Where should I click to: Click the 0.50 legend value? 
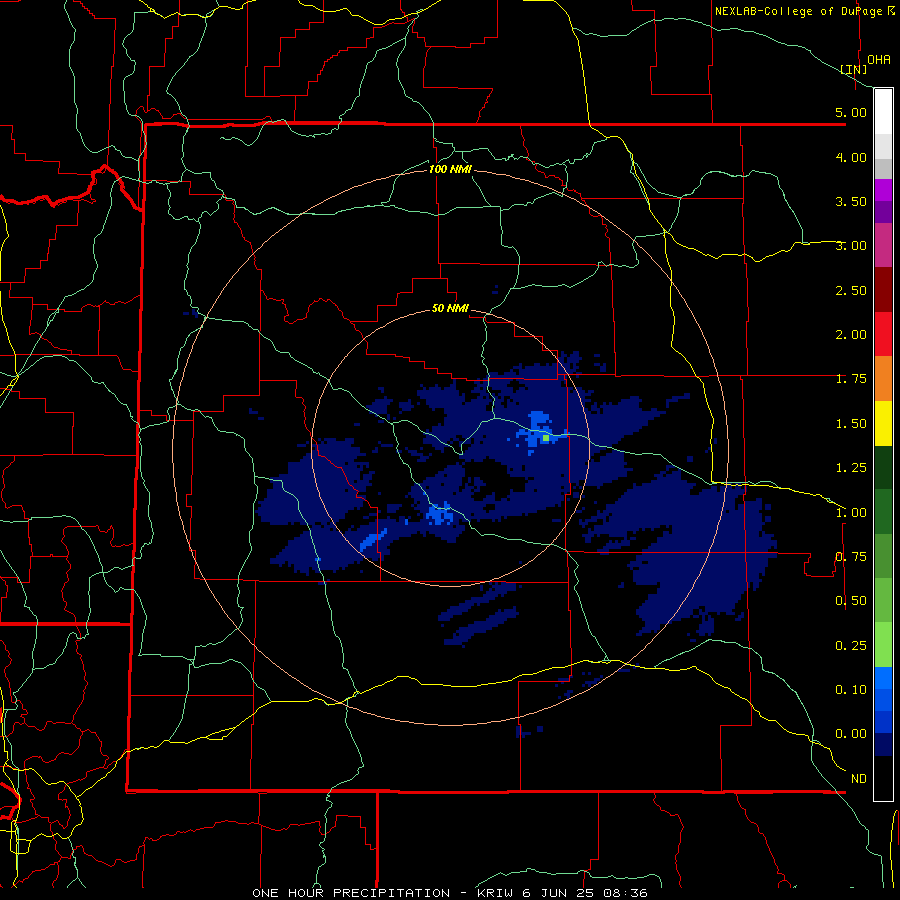point(851,601)
